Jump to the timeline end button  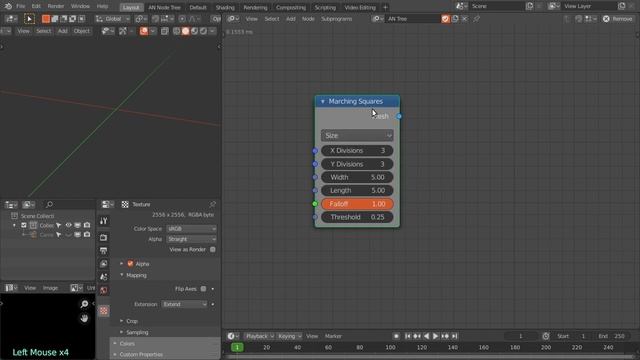click(x=454, y=336)
